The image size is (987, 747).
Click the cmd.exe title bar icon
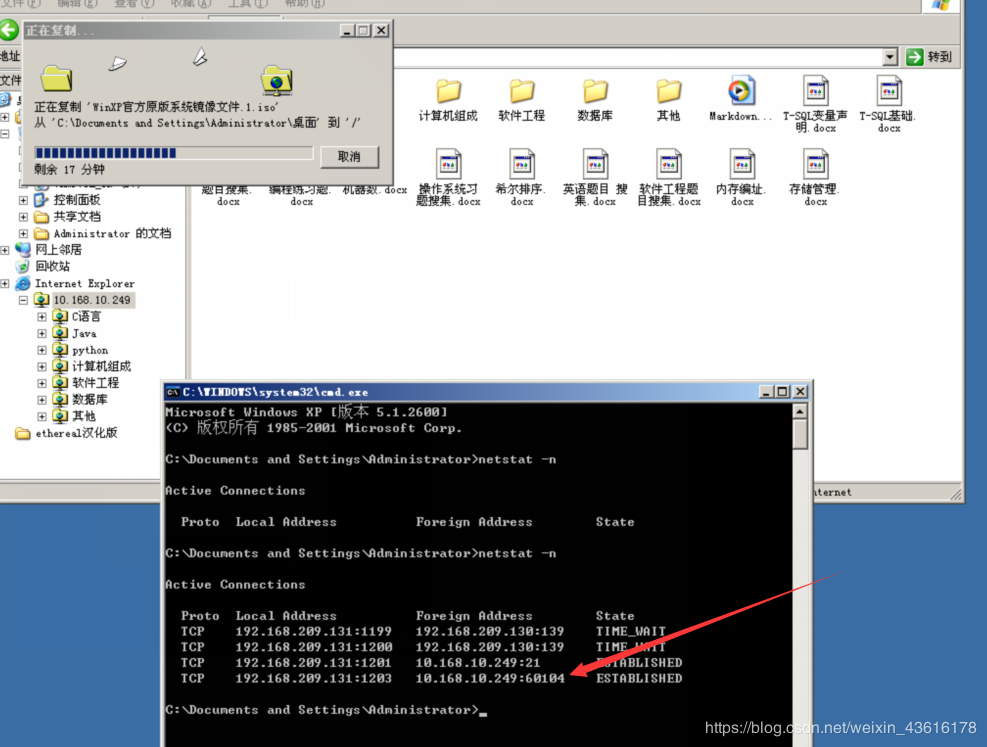pos(172,392)
